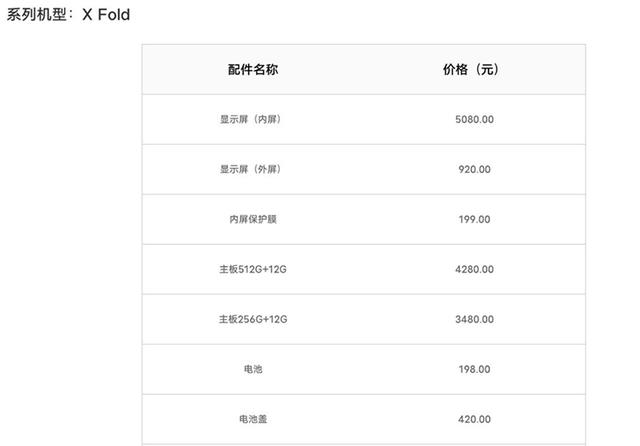Click the 198.00 price value
640x446 pixels.
click(473, 369)
